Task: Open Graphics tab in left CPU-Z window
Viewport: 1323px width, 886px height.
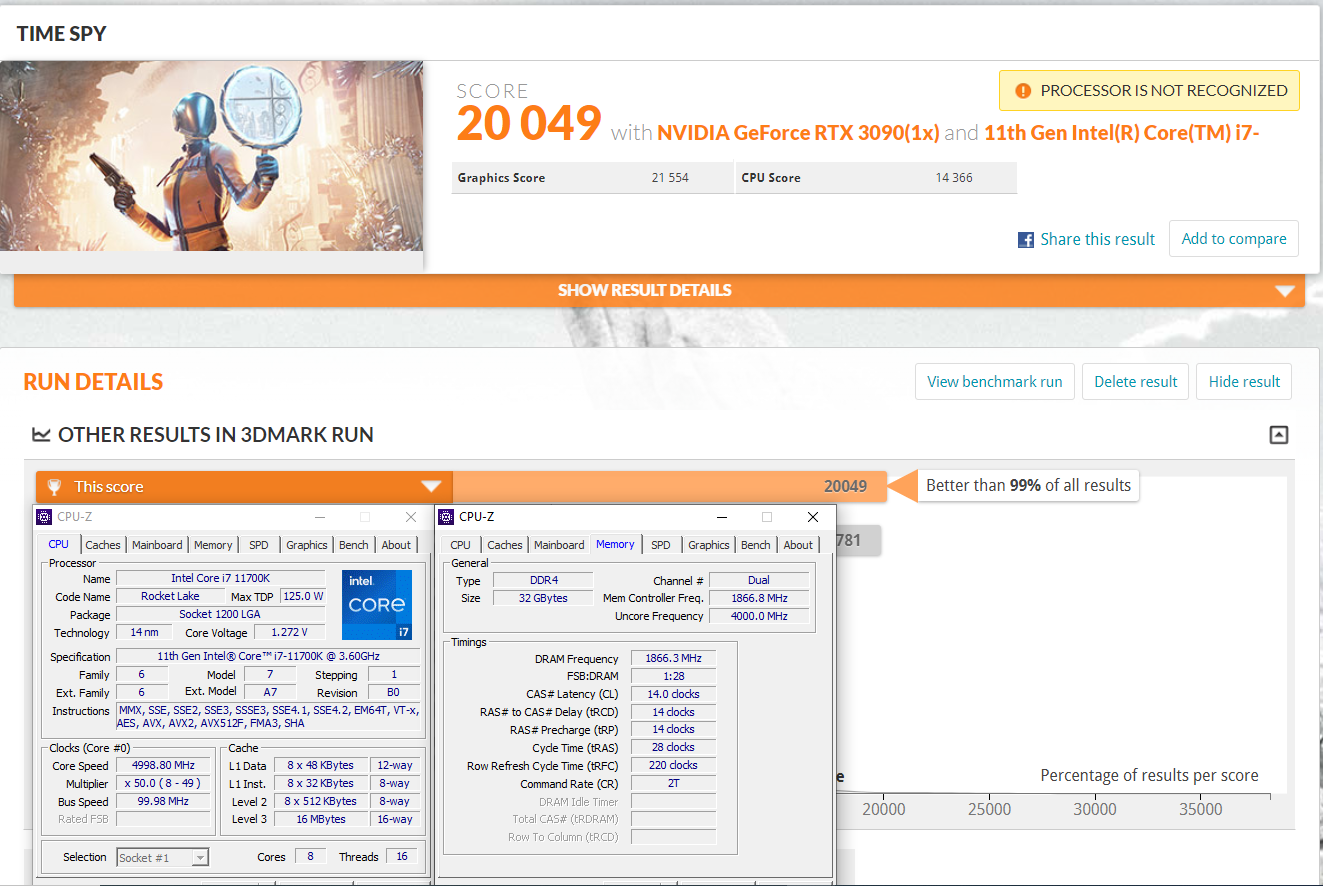Action: (x=307, y=545)
